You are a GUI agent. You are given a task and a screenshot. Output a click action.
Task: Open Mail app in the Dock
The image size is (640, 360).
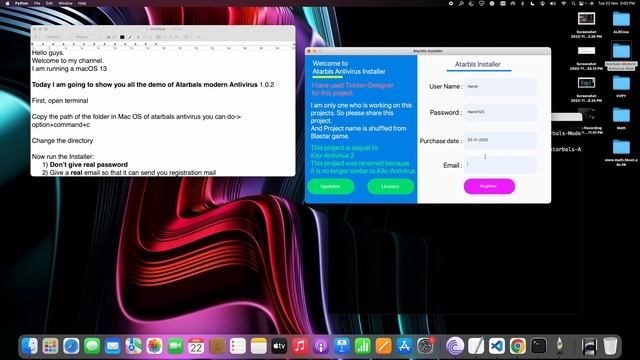[113, 347]
